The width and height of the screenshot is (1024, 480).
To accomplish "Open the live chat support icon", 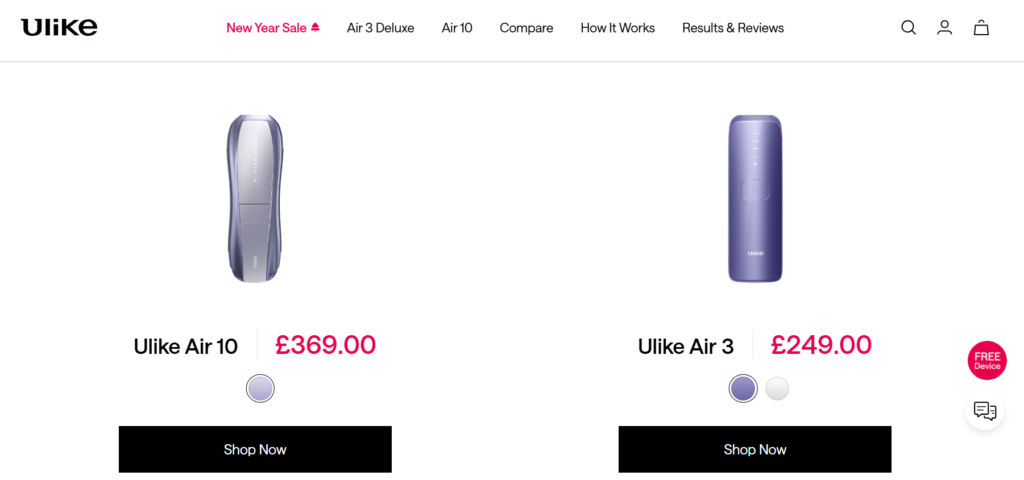I will coord(985,410).
